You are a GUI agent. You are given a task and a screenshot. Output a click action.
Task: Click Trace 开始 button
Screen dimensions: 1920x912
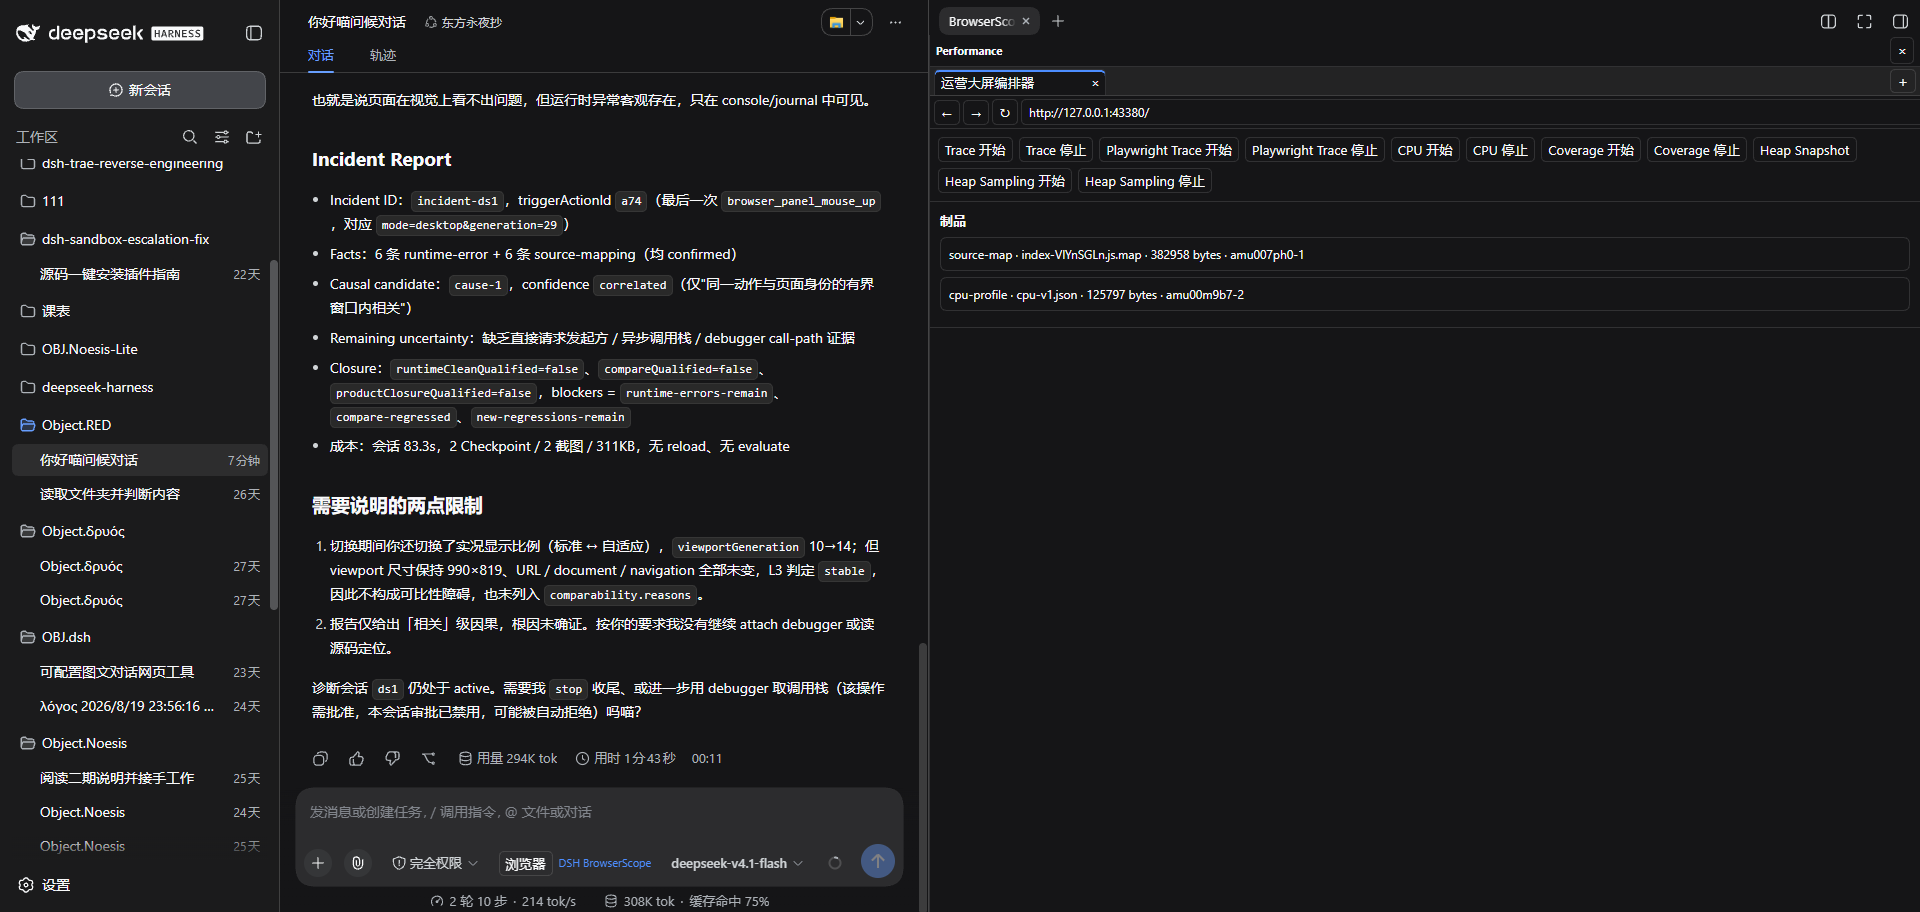click(x=975, y=150)
